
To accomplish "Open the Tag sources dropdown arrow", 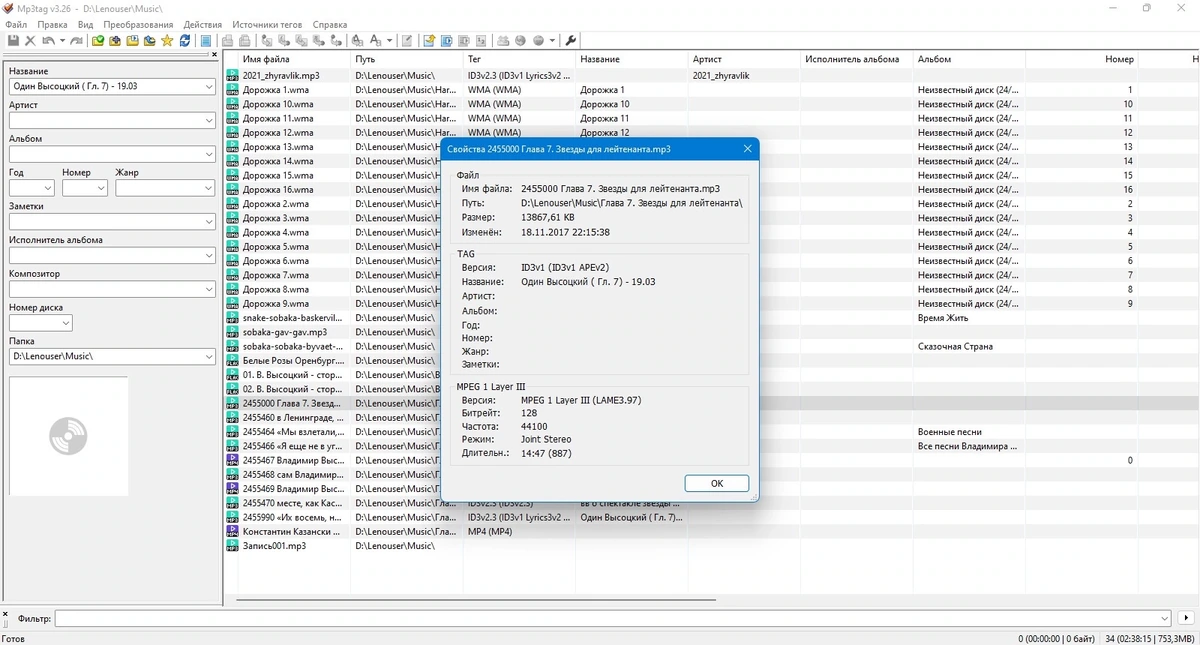I will [552, 40].
